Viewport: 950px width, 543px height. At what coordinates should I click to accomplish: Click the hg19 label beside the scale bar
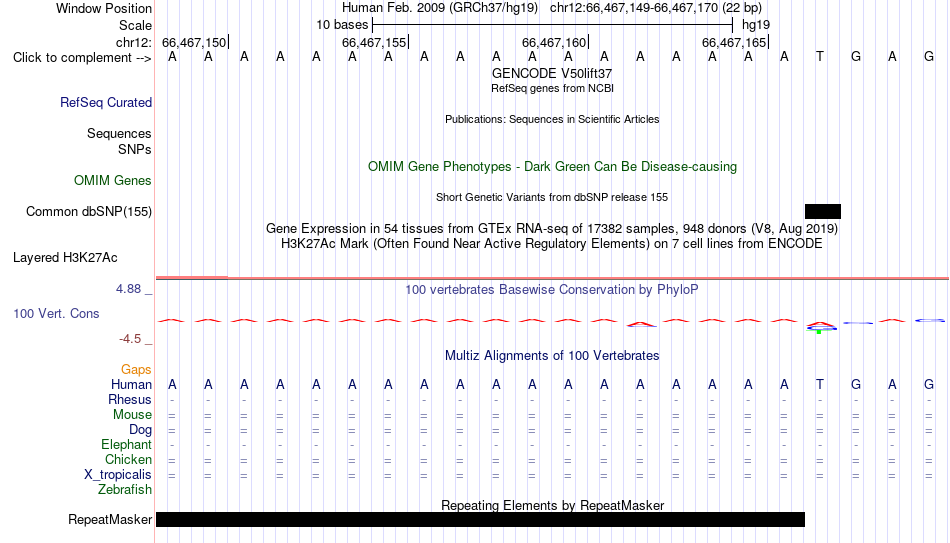pos(756,25)
